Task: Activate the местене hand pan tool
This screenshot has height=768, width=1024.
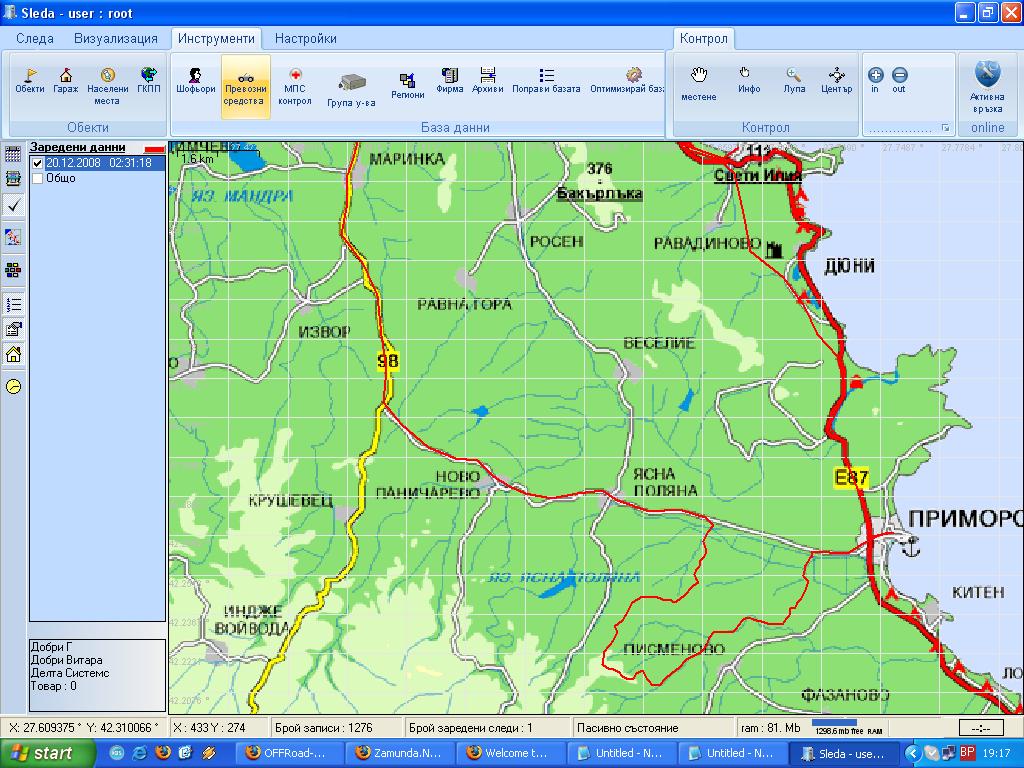Action: click(x=699, y=81)
